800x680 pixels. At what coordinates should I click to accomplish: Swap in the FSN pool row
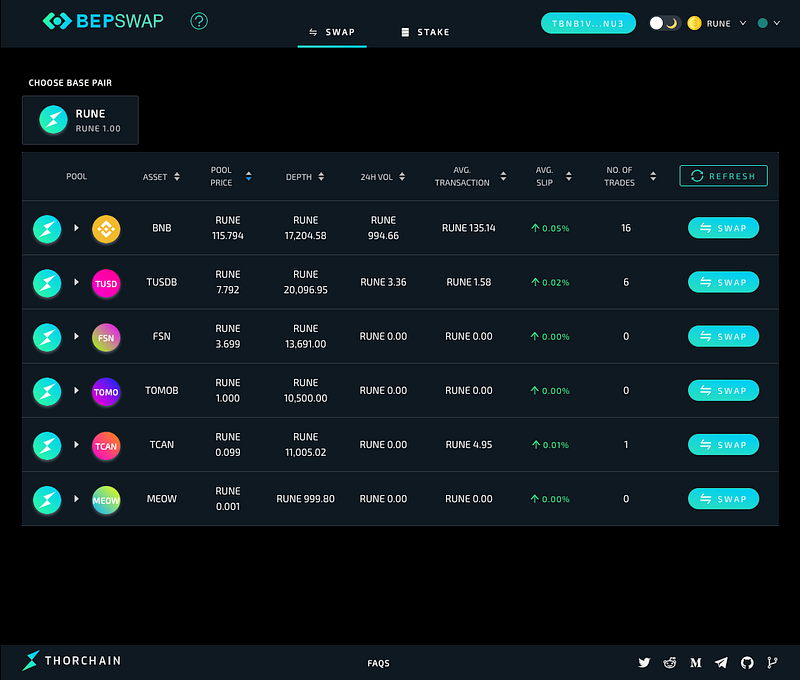723,336
